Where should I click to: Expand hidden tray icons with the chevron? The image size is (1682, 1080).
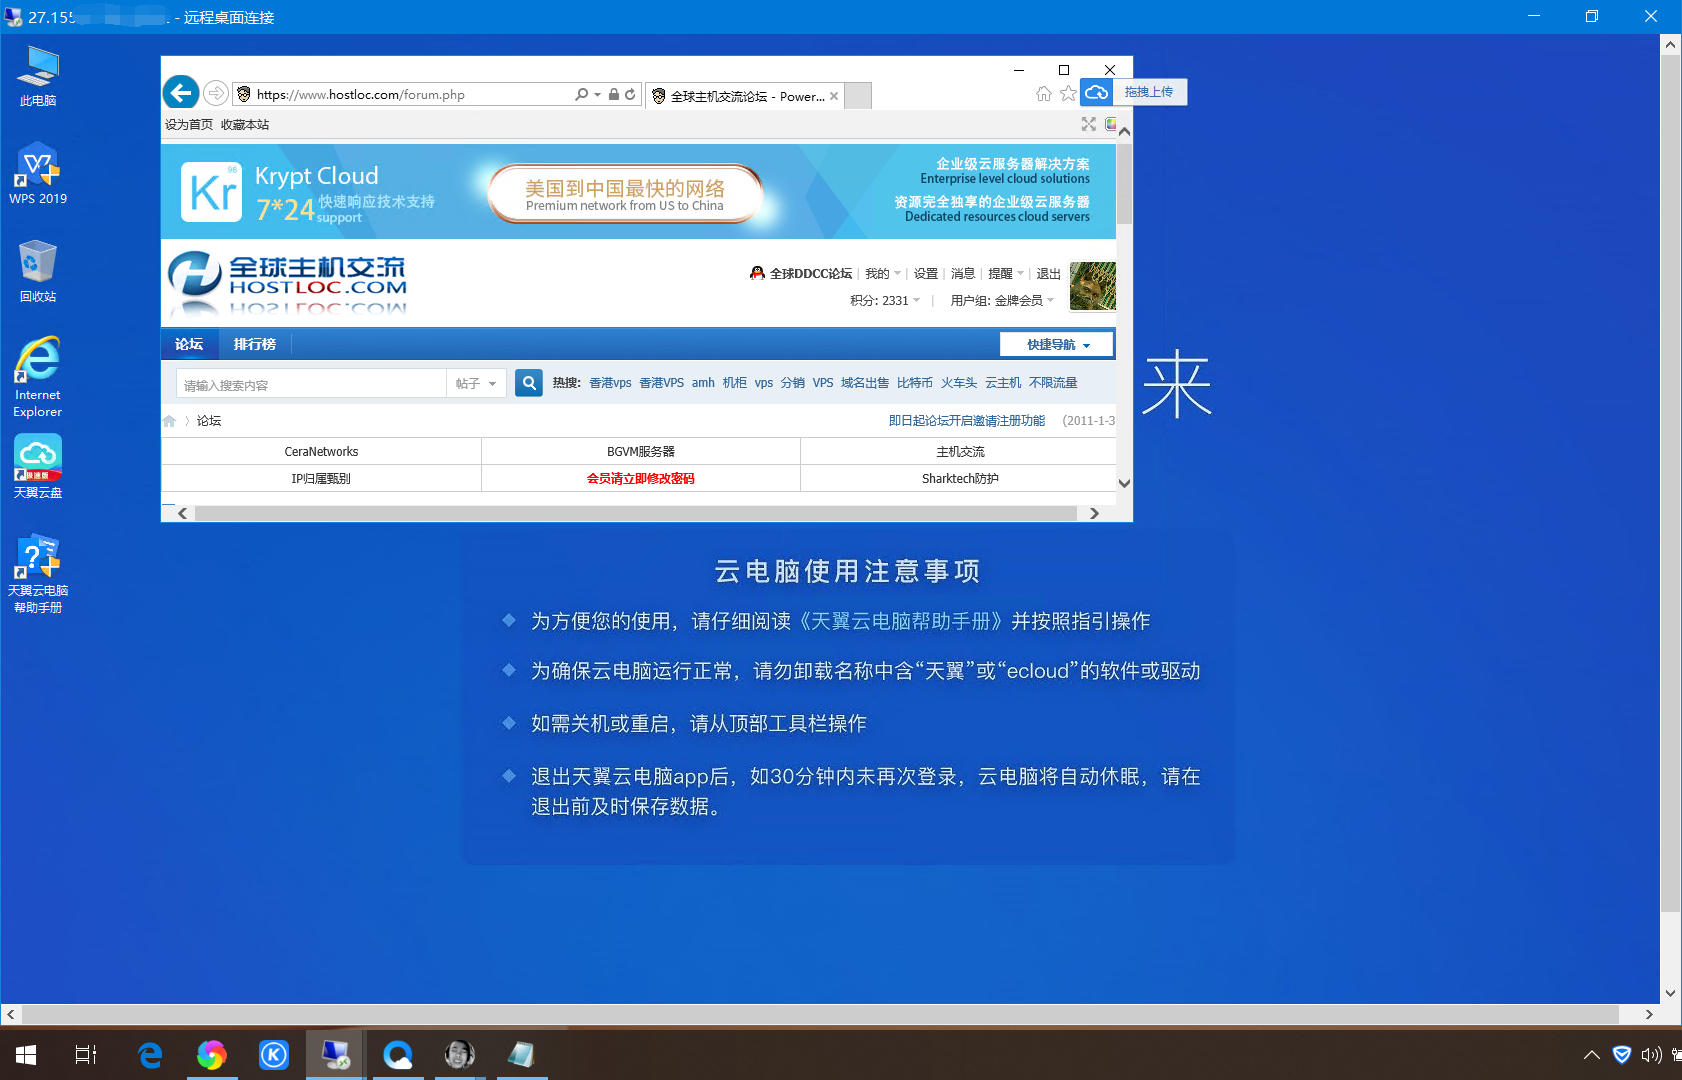pos(1590,1054)
